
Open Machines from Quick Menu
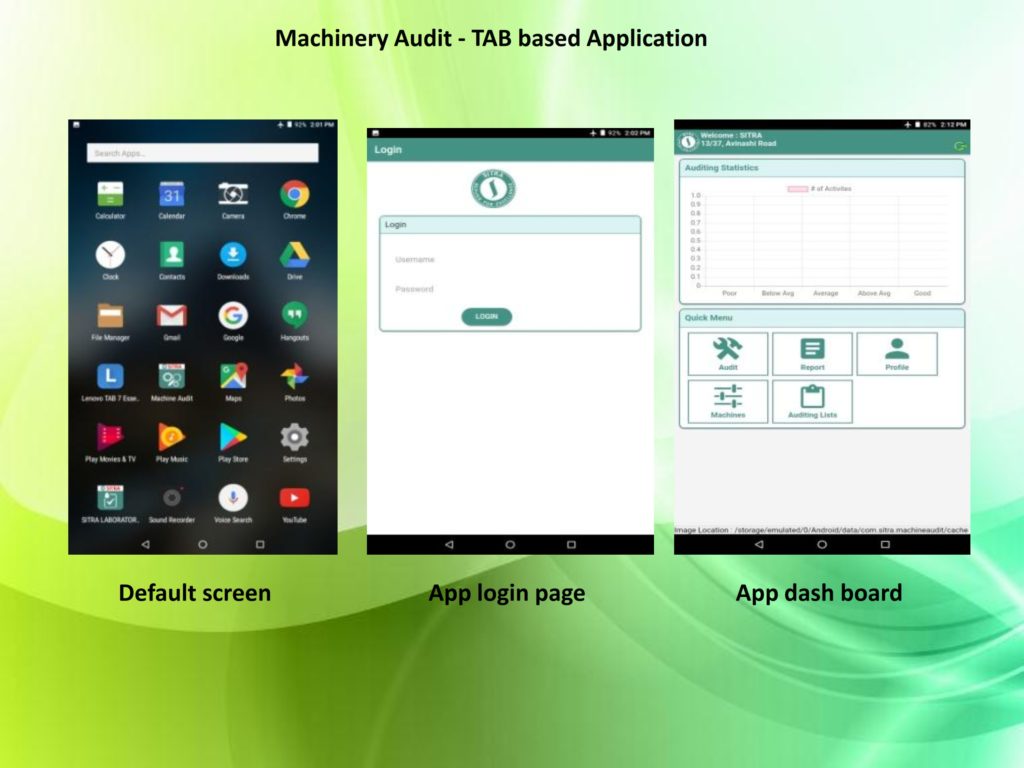[x=728, y=401]
